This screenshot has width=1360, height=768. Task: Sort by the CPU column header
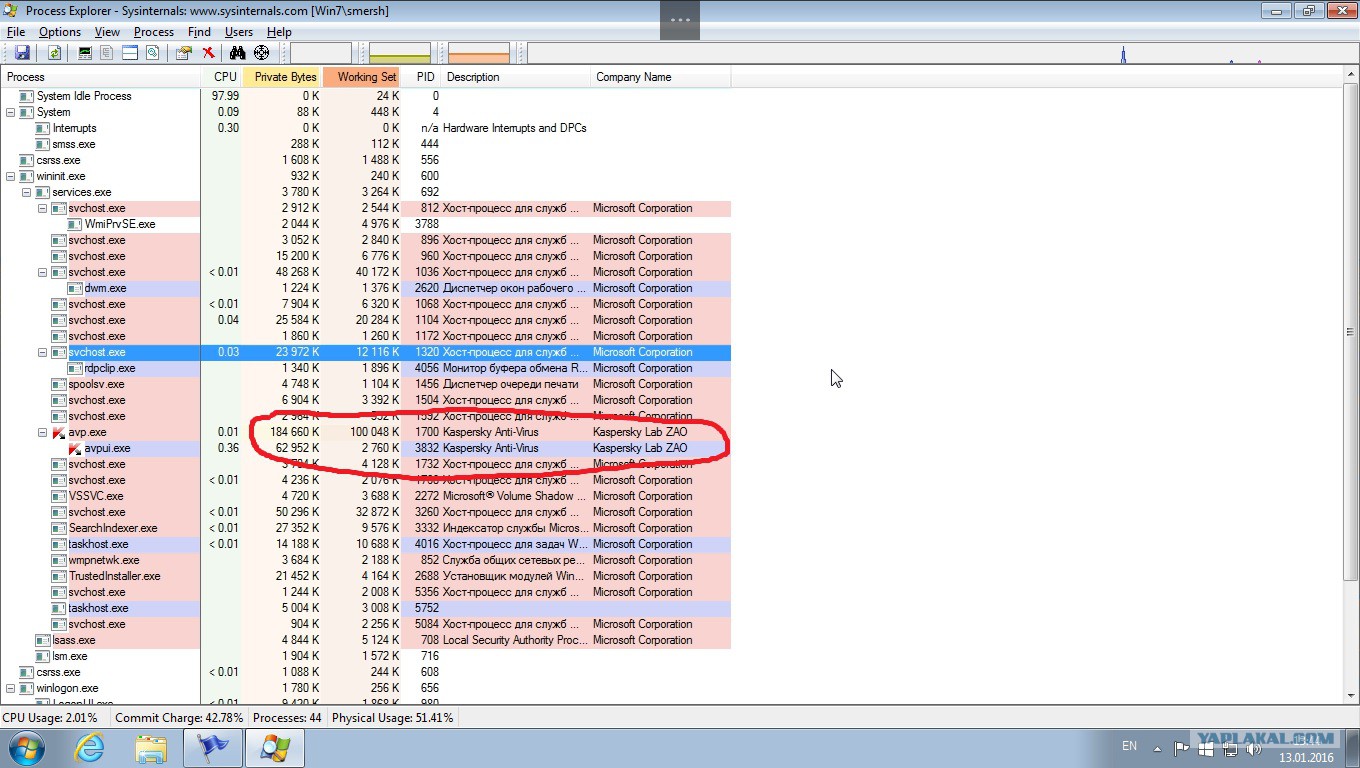point(221,77)
